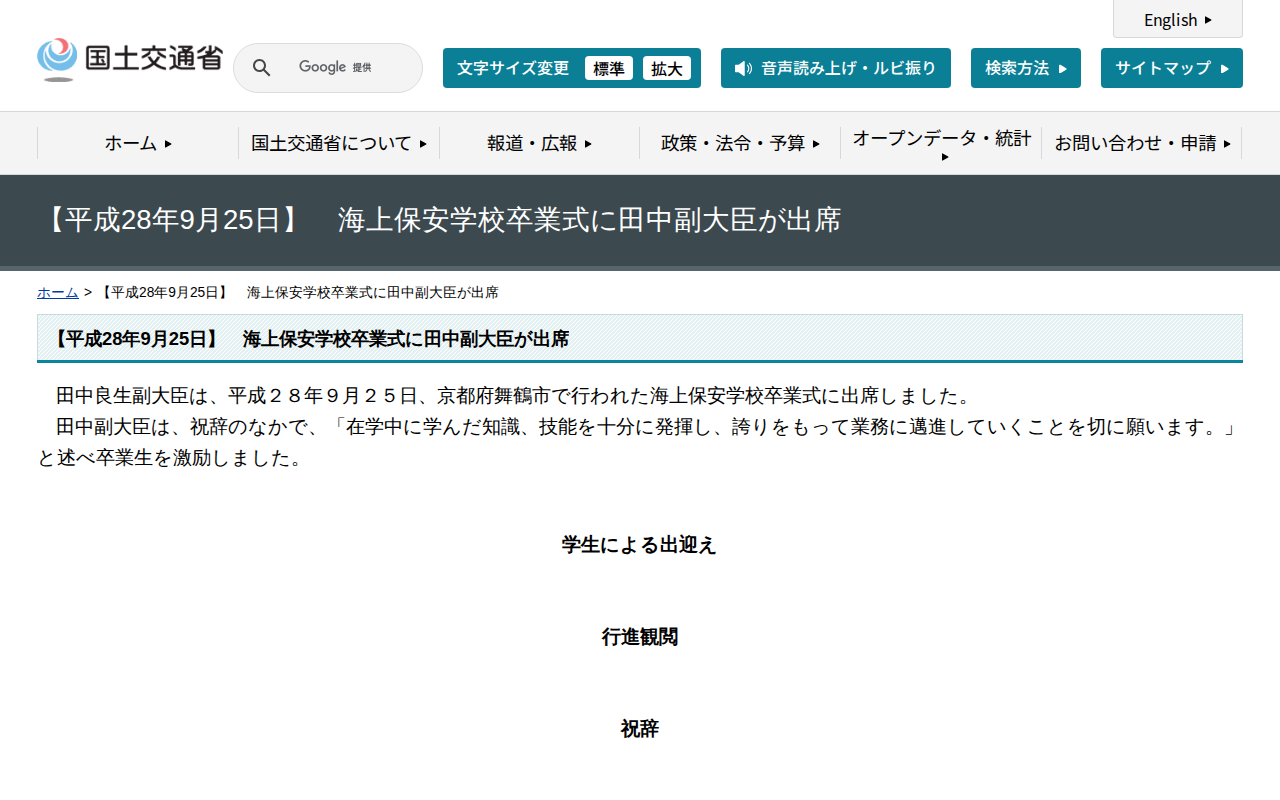The height and width of the screenshot is (800, 1280).
Task: Click the breadcrumb arrow after ホーム
Action: click(88, 292)
